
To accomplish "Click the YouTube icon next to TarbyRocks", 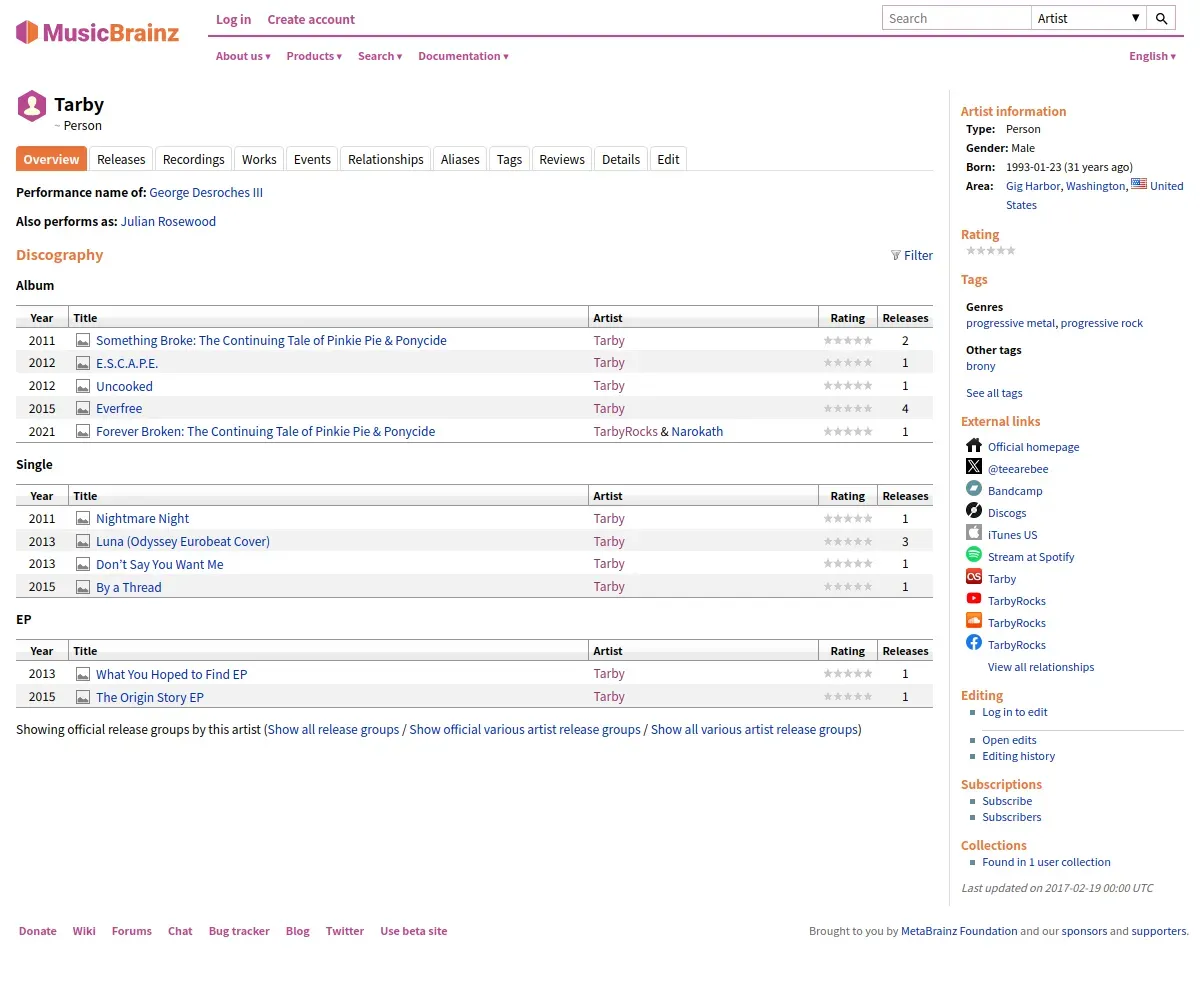I will 974,599.
